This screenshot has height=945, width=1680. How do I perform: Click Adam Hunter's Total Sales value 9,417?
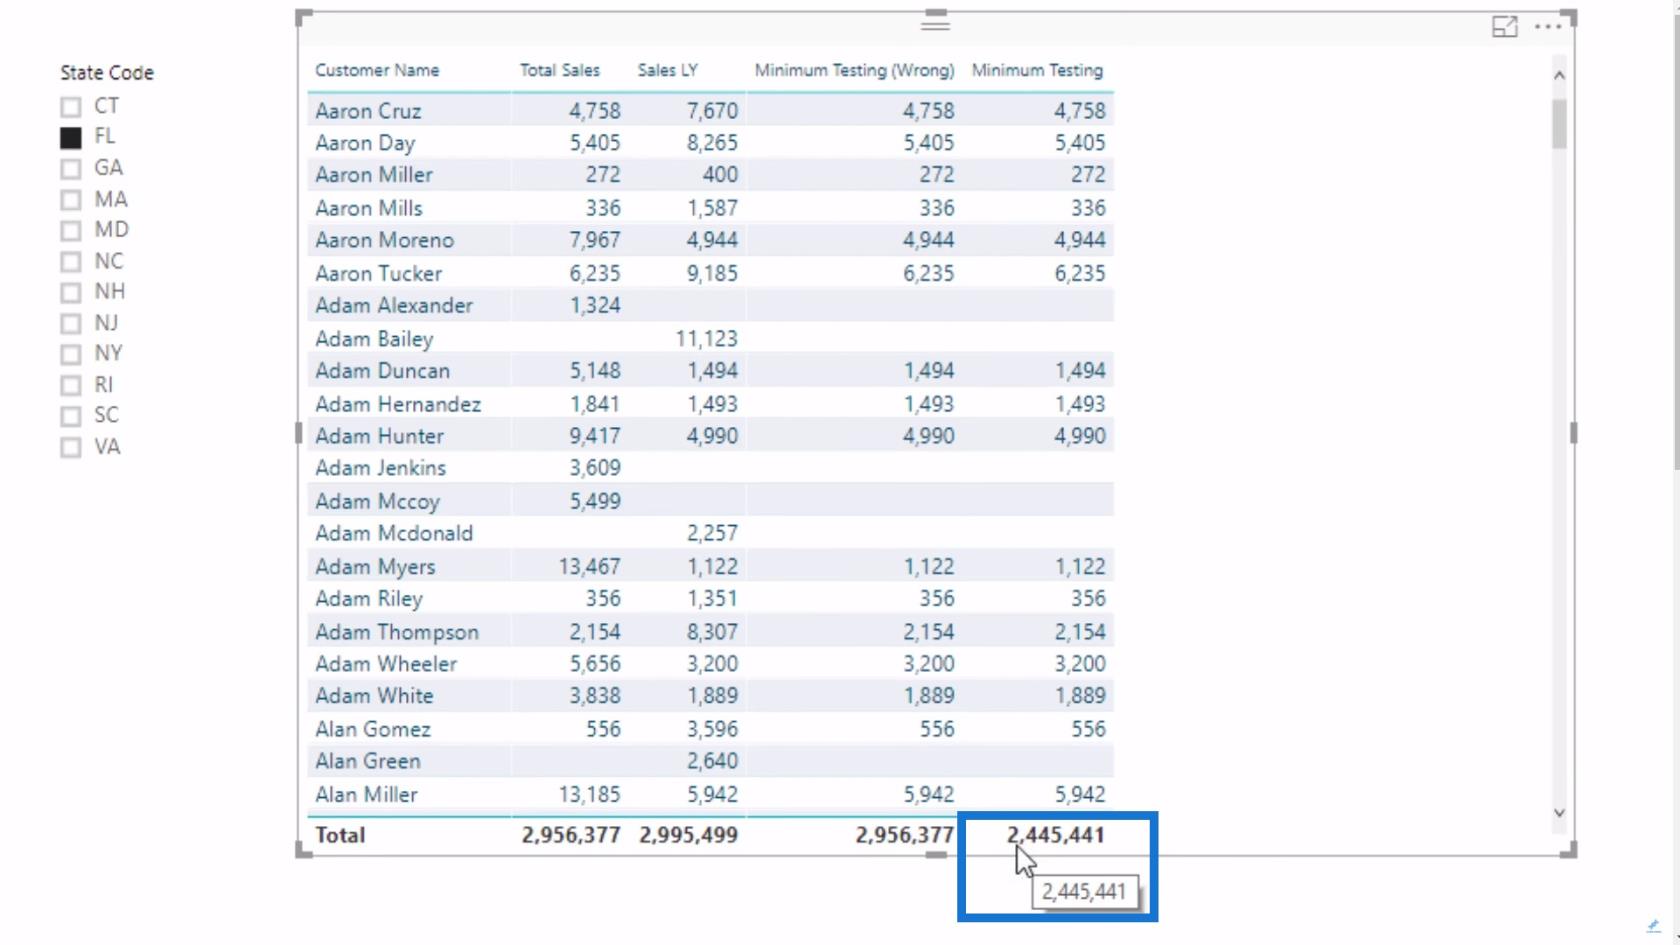point(595,436)
